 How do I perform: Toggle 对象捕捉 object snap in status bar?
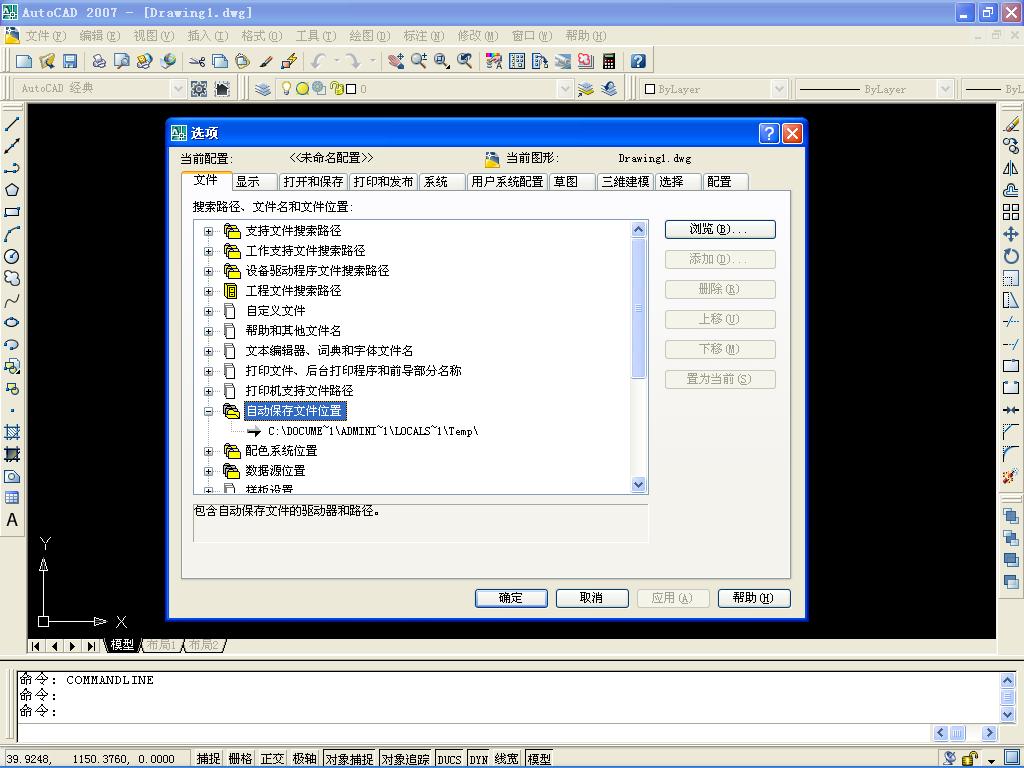click(349, 758)
